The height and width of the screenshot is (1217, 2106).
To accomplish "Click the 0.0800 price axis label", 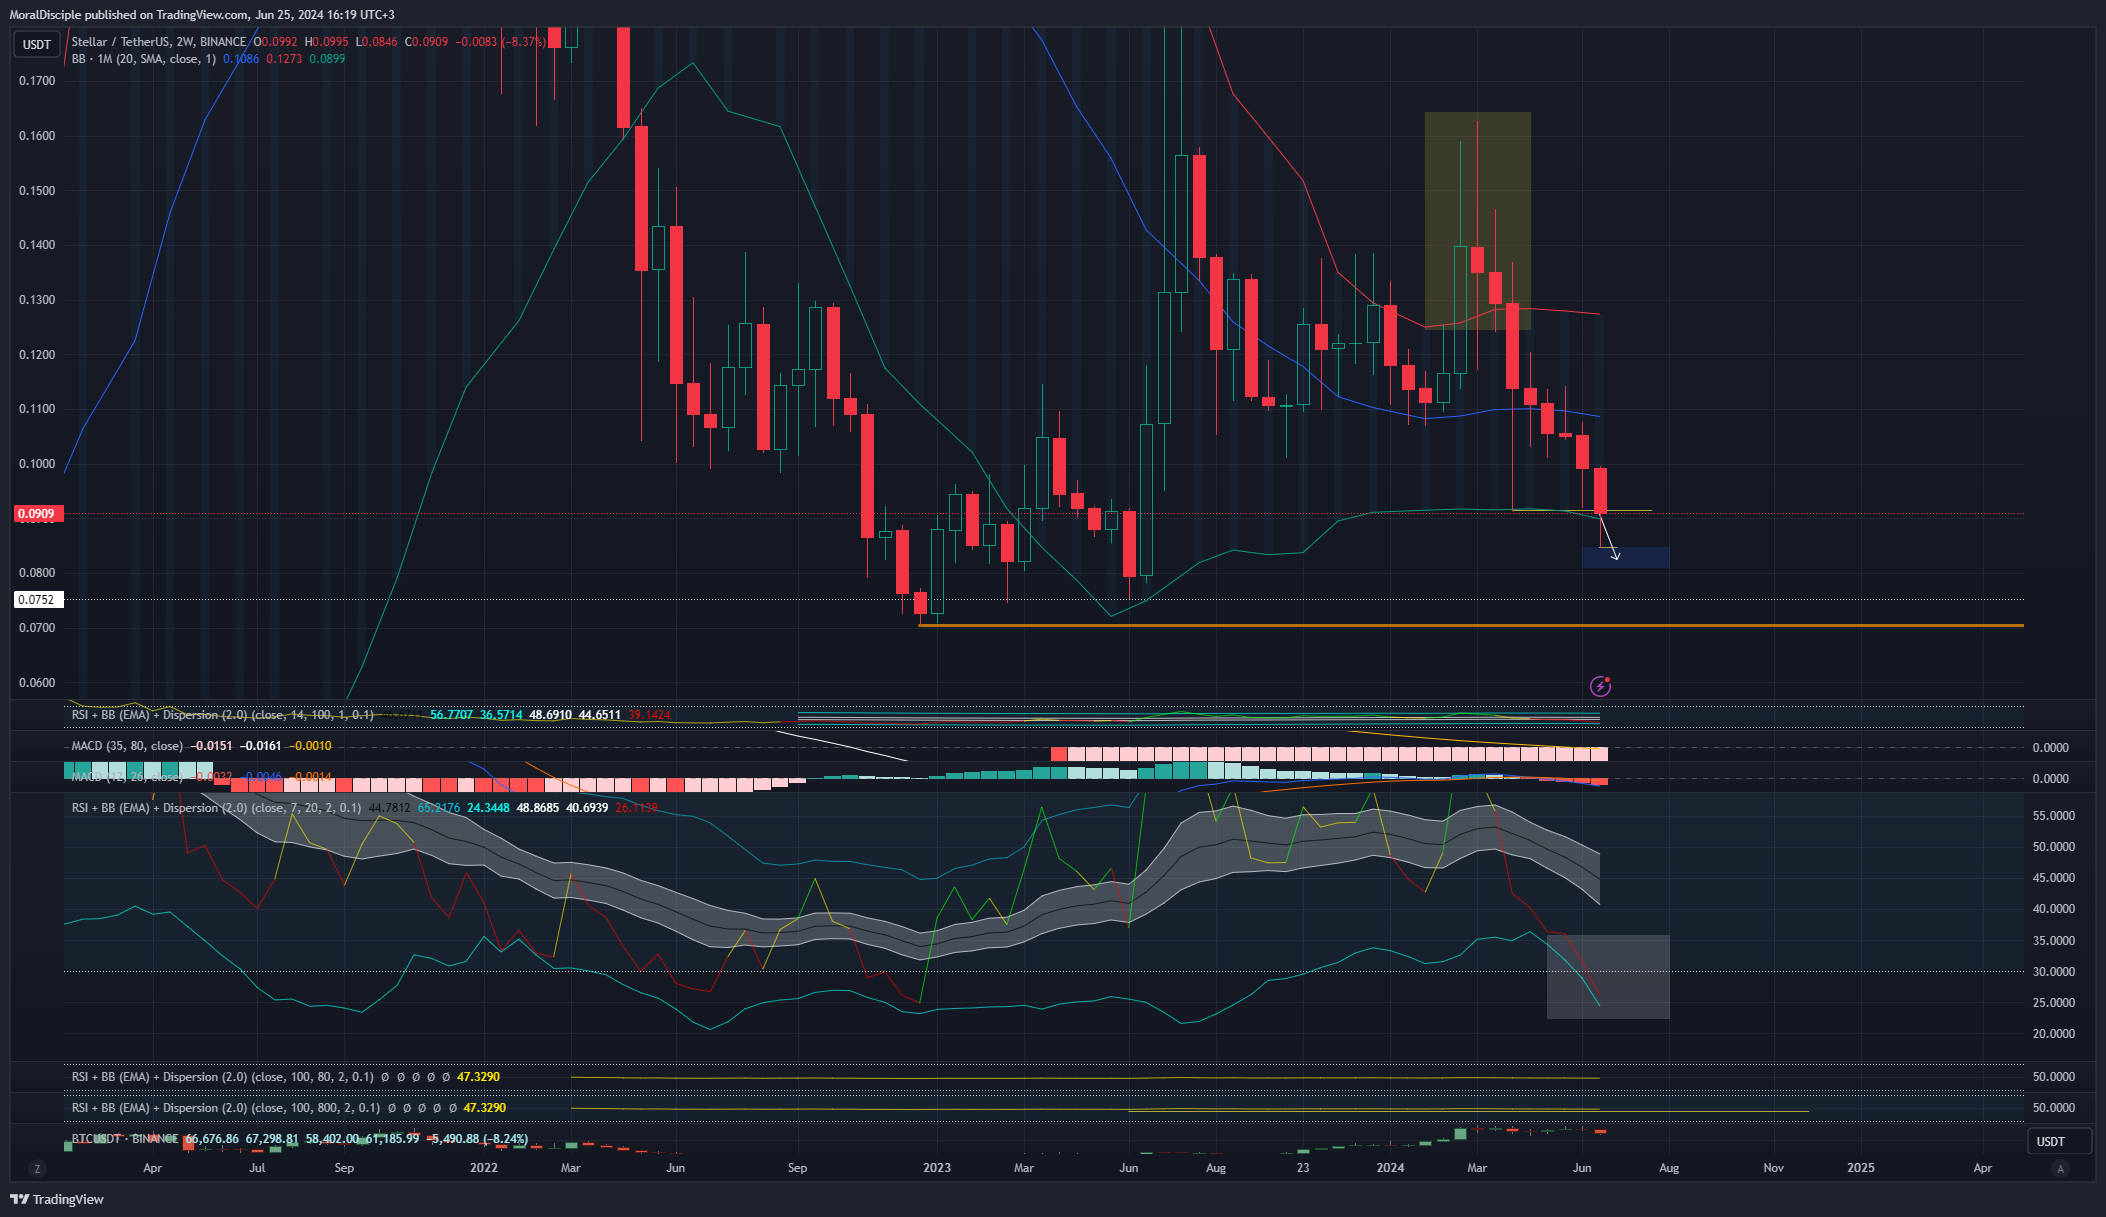I will pyautogui.click(x=37, y=573).
